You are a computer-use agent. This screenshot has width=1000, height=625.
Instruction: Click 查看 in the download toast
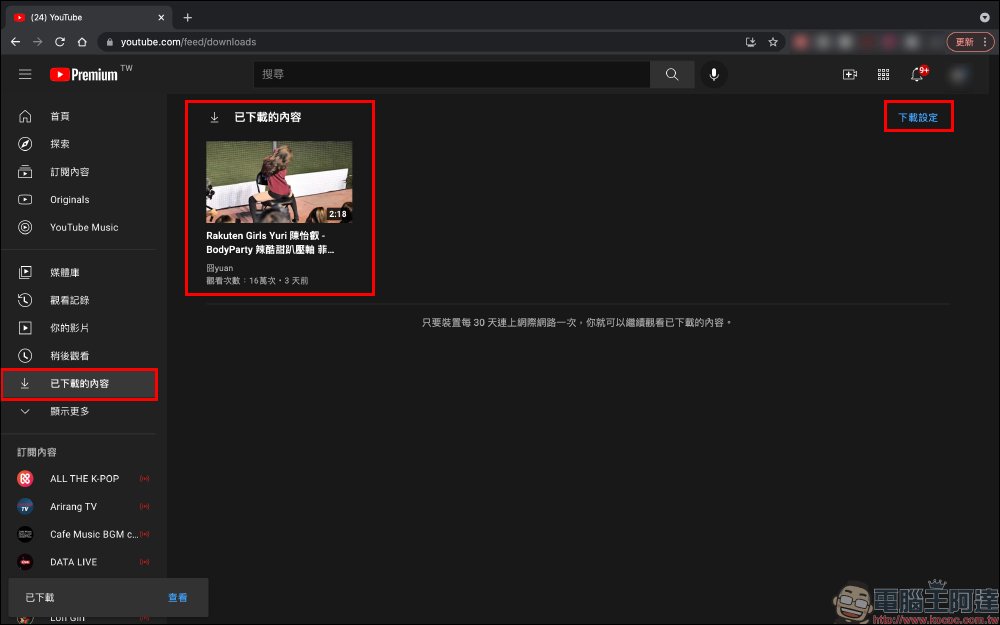tap(178, 597)
